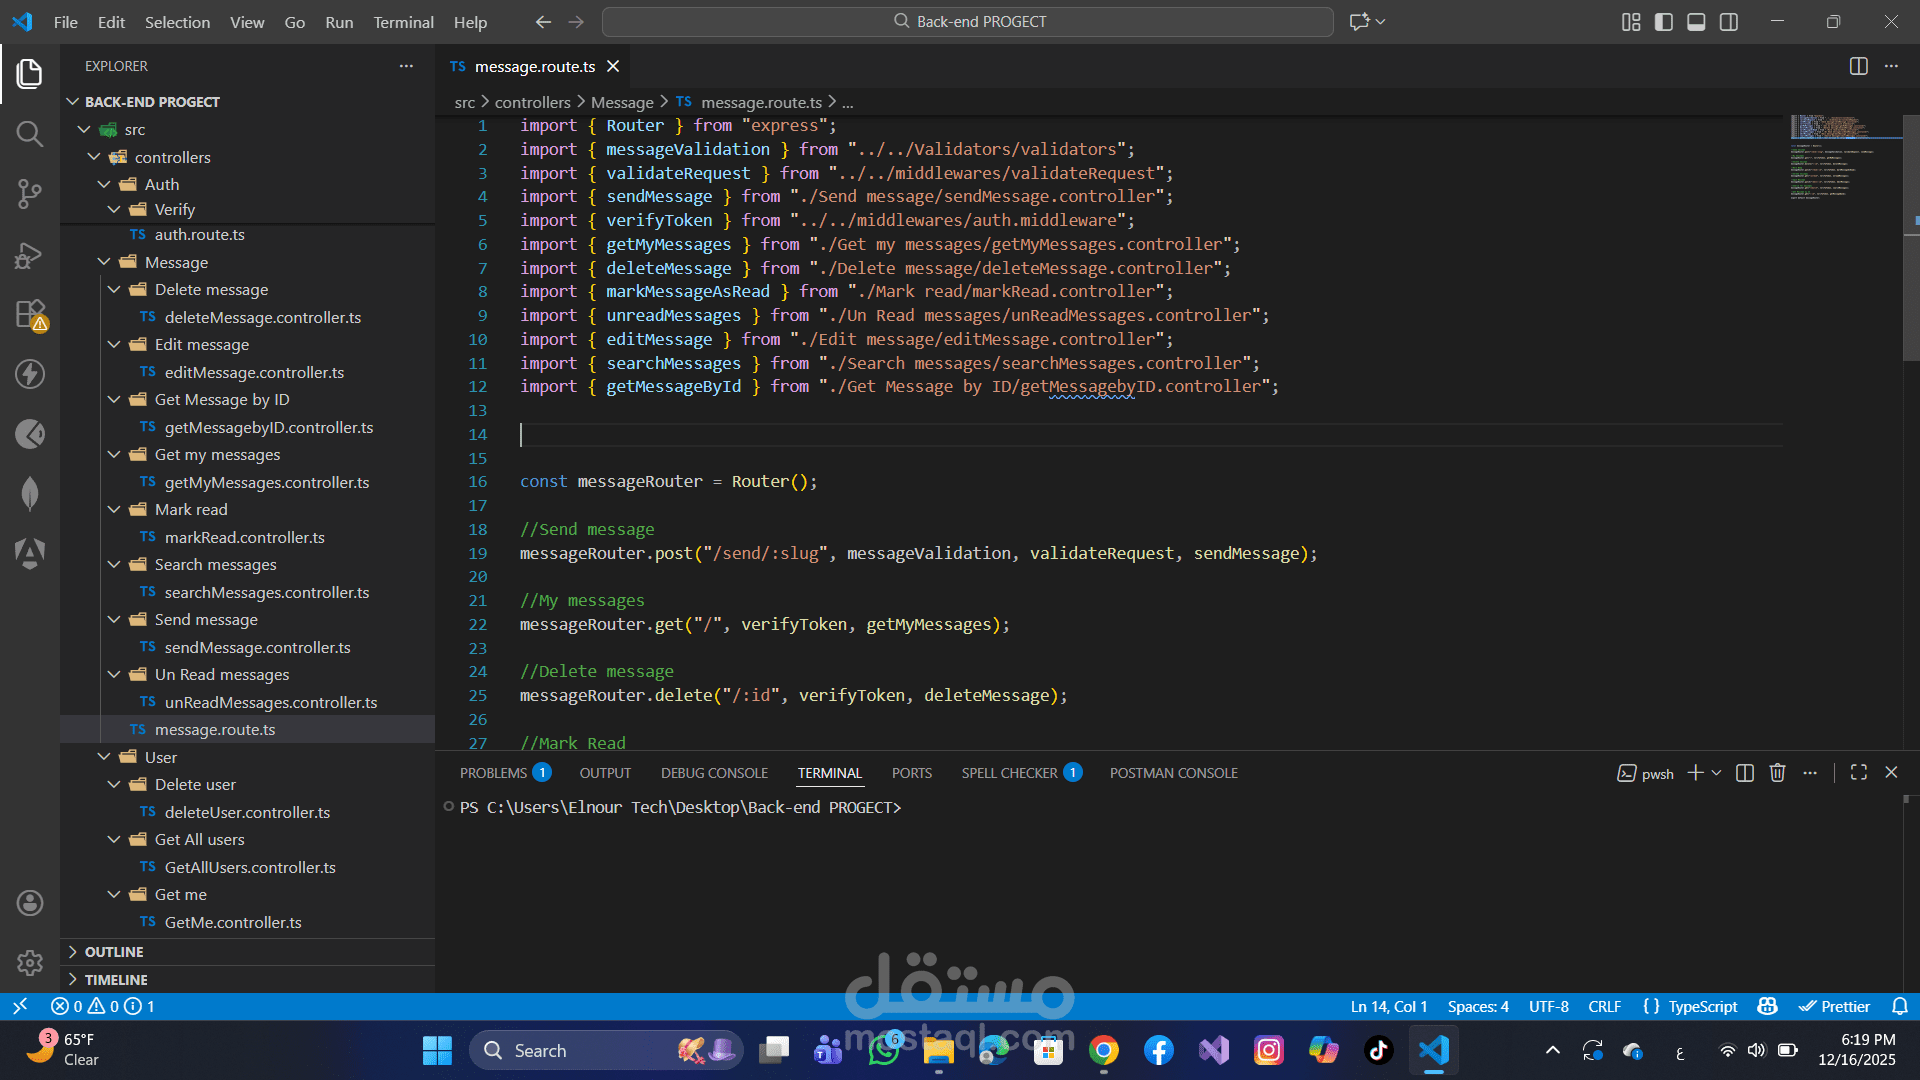Screen dimensions: 1920x1080
Task: Click the Back-end PROGECT command search box
Action: [967, 22]
